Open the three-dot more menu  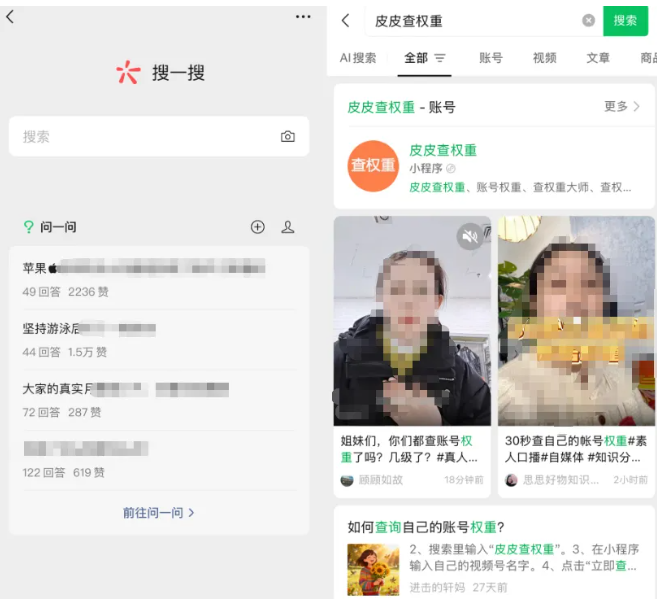pyautogui.click(x=303, y=17)
